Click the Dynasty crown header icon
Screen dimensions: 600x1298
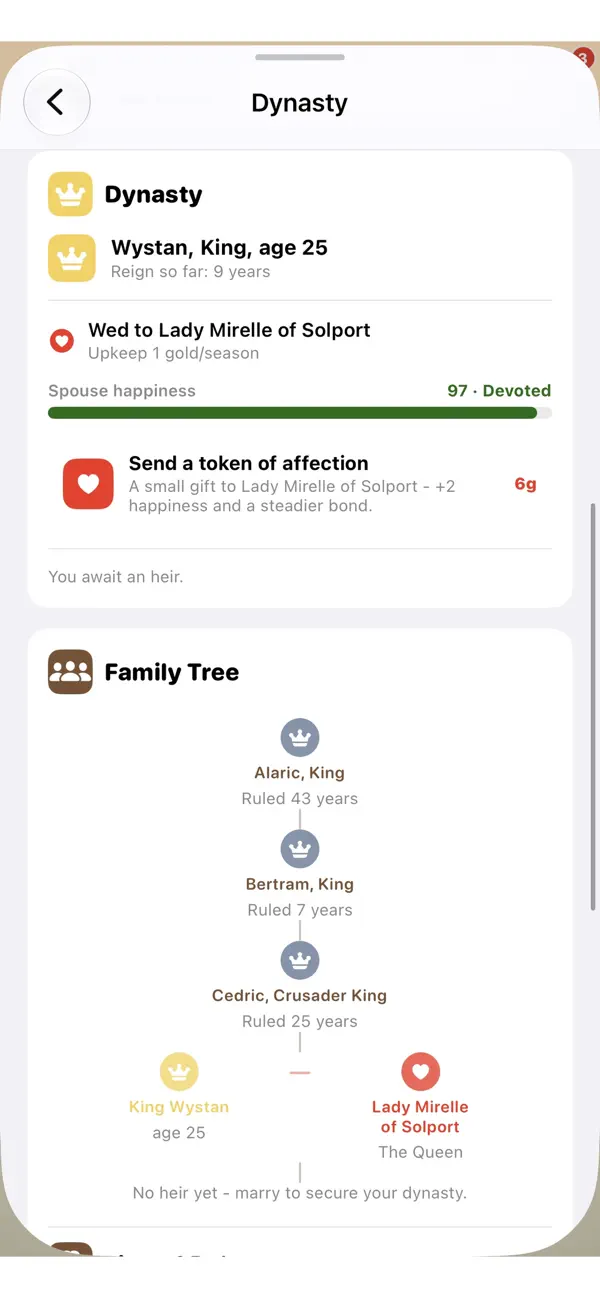[x=70, y=194]
